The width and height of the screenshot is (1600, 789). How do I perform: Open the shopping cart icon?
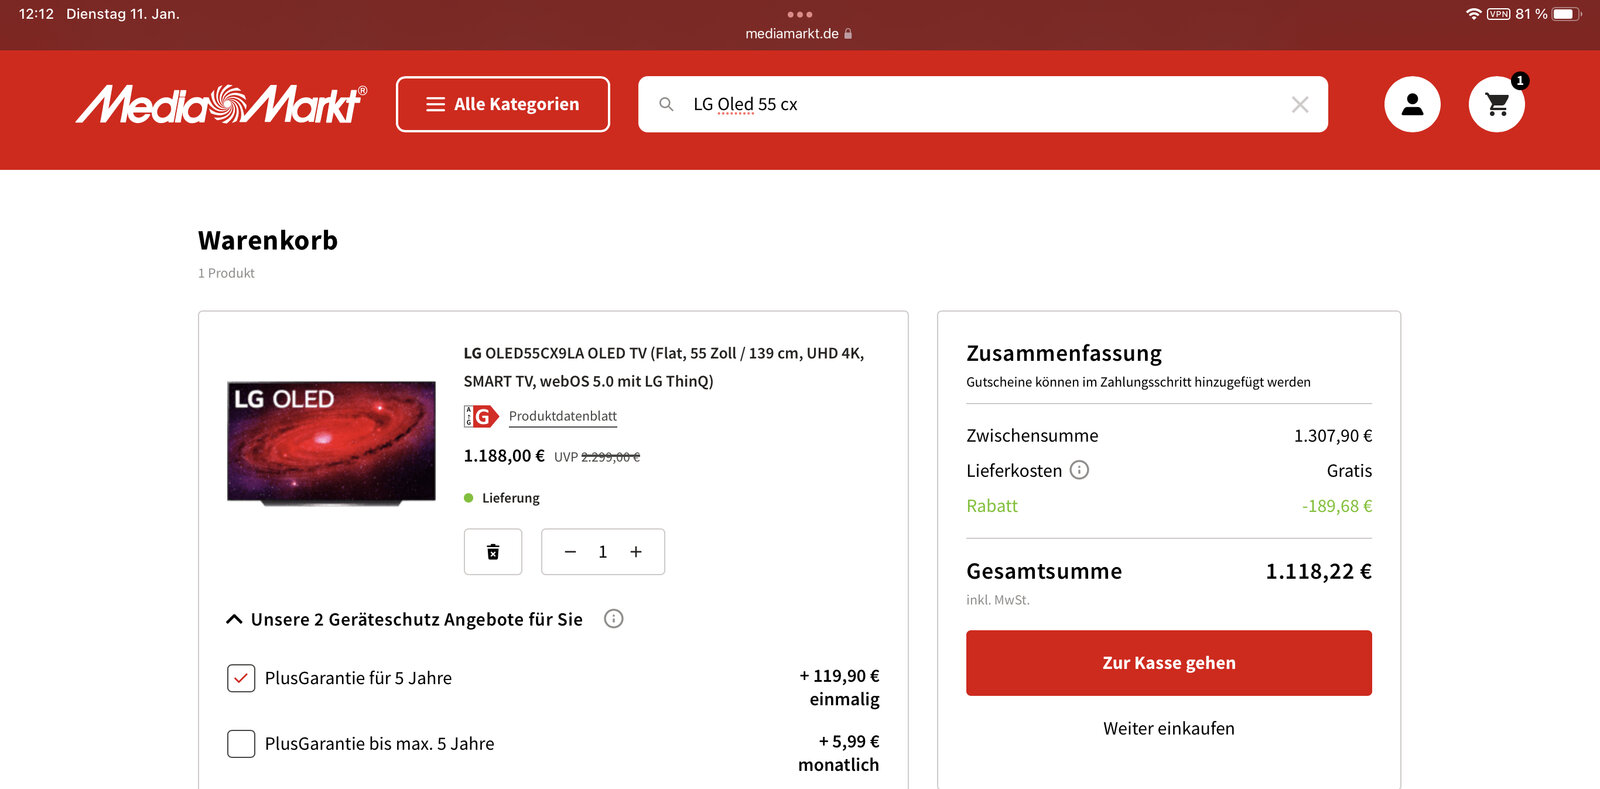coord(1497,104)
